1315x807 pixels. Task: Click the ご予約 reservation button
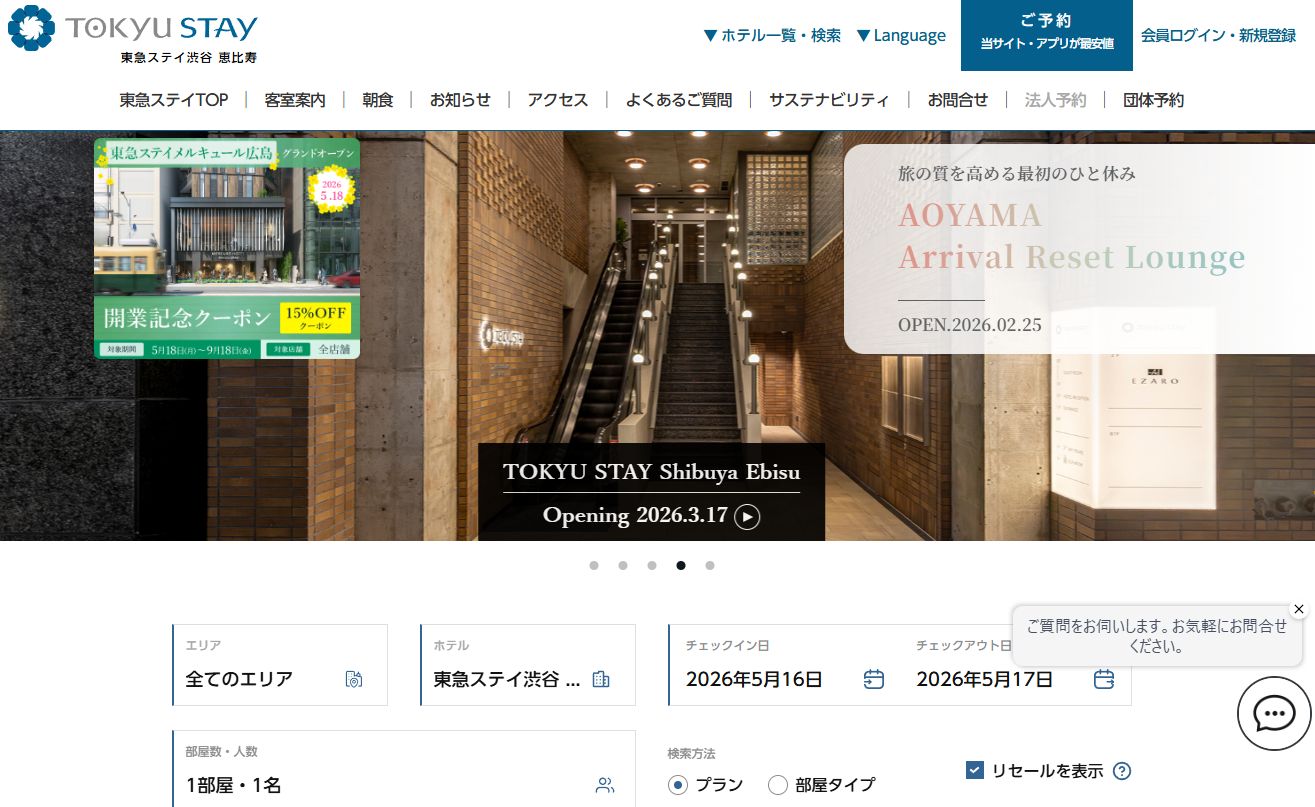(x=1047, y=35)
